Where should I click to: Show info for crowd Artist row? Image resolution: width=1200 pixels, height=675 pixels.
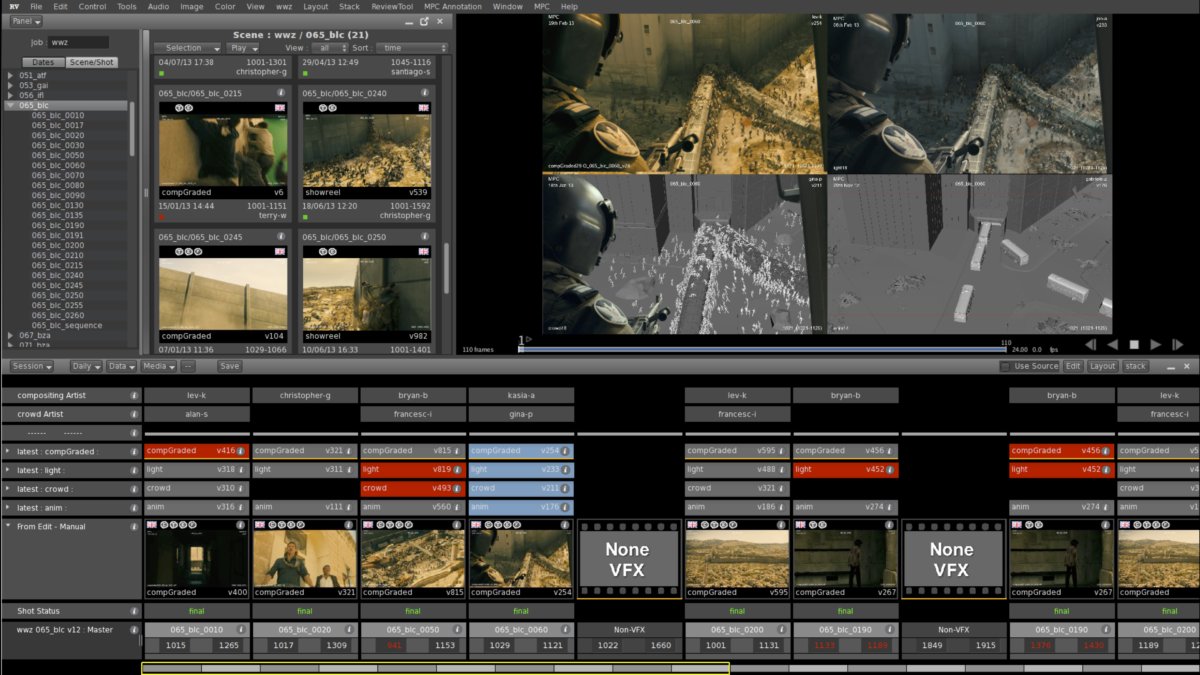click(x=134, y=414)
